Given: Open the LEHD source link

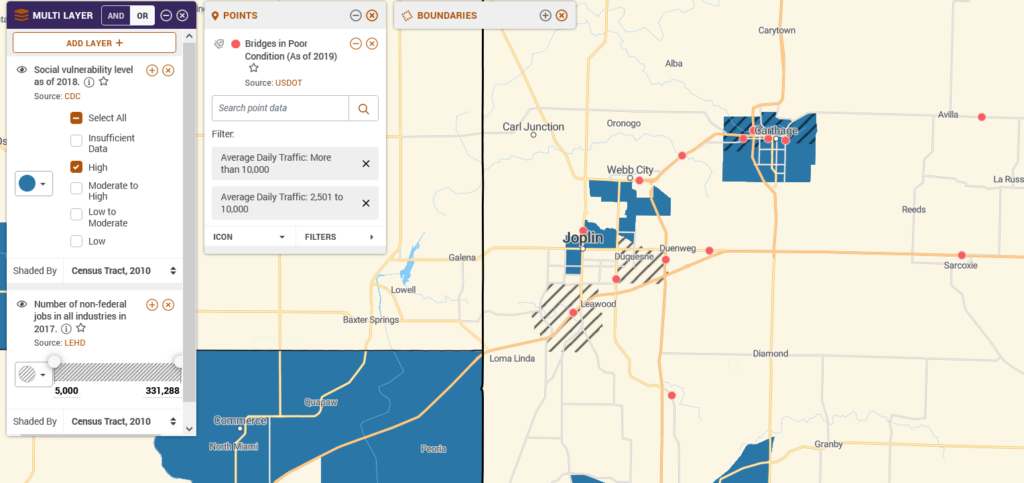Looking at the screenshot, I should pos(74,343).
